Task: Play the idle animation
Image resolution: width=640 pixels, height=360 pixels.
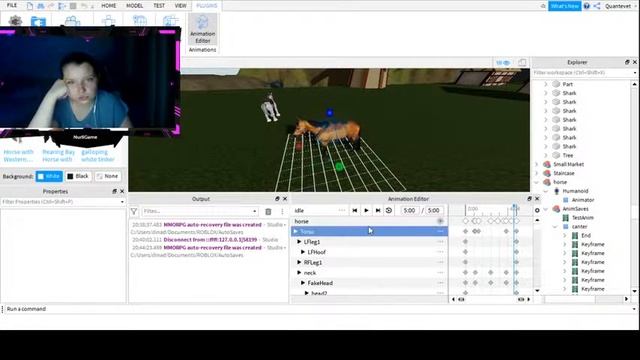Action: [x=366, y=210]
